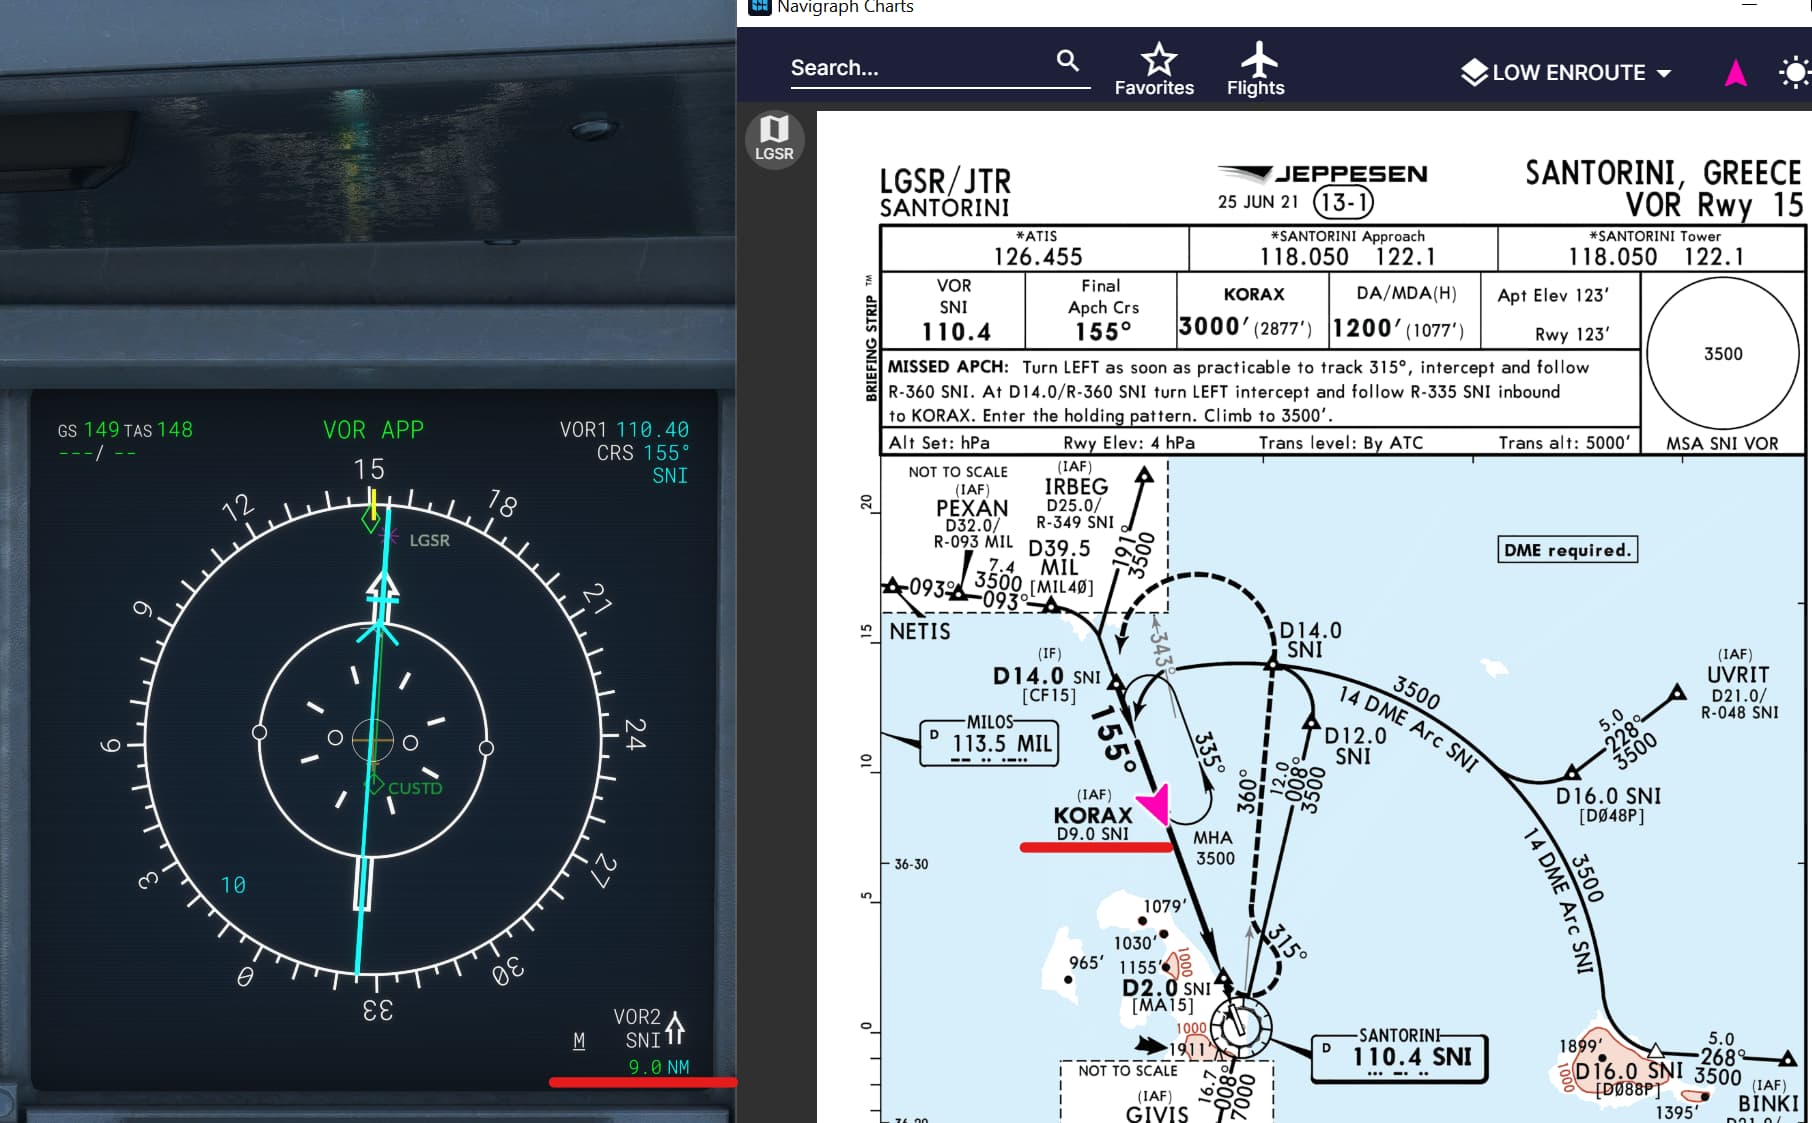The width and height of the screenshot is (1812, 1123).
Task: Click the CUSTD waypoint label on the display
Action: coord(415,788)
